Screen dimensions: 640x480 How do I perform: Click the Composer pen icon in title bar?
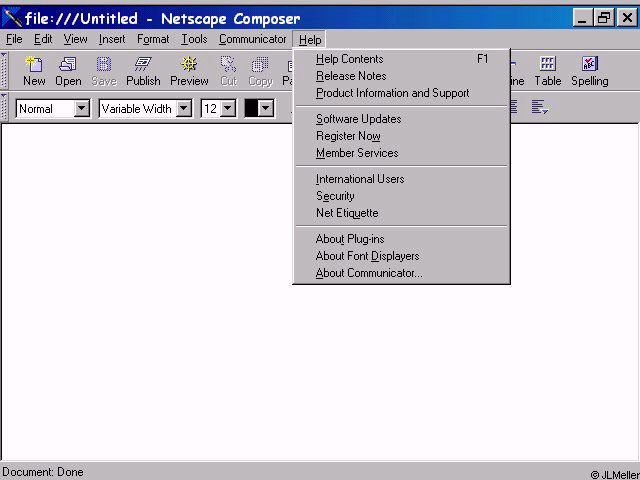pyautogui.click(x=11, y=18)
